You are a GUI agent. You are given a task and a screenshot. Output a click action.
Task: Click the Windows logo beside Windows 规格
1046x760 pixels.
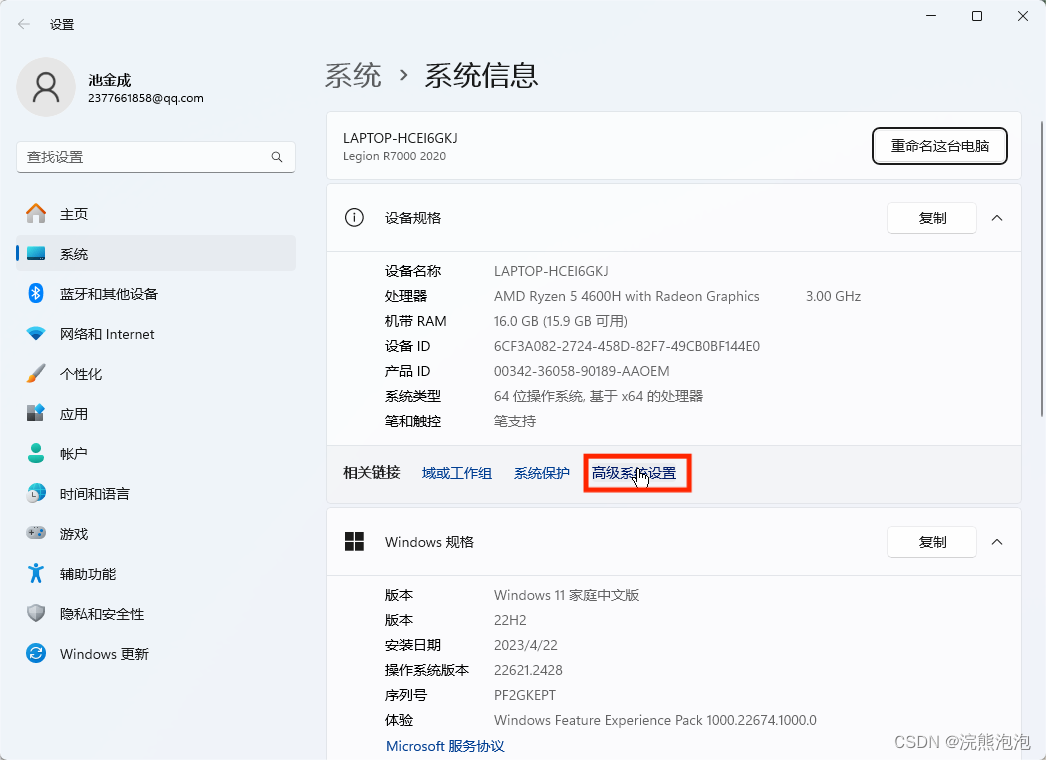coord(354,542)
